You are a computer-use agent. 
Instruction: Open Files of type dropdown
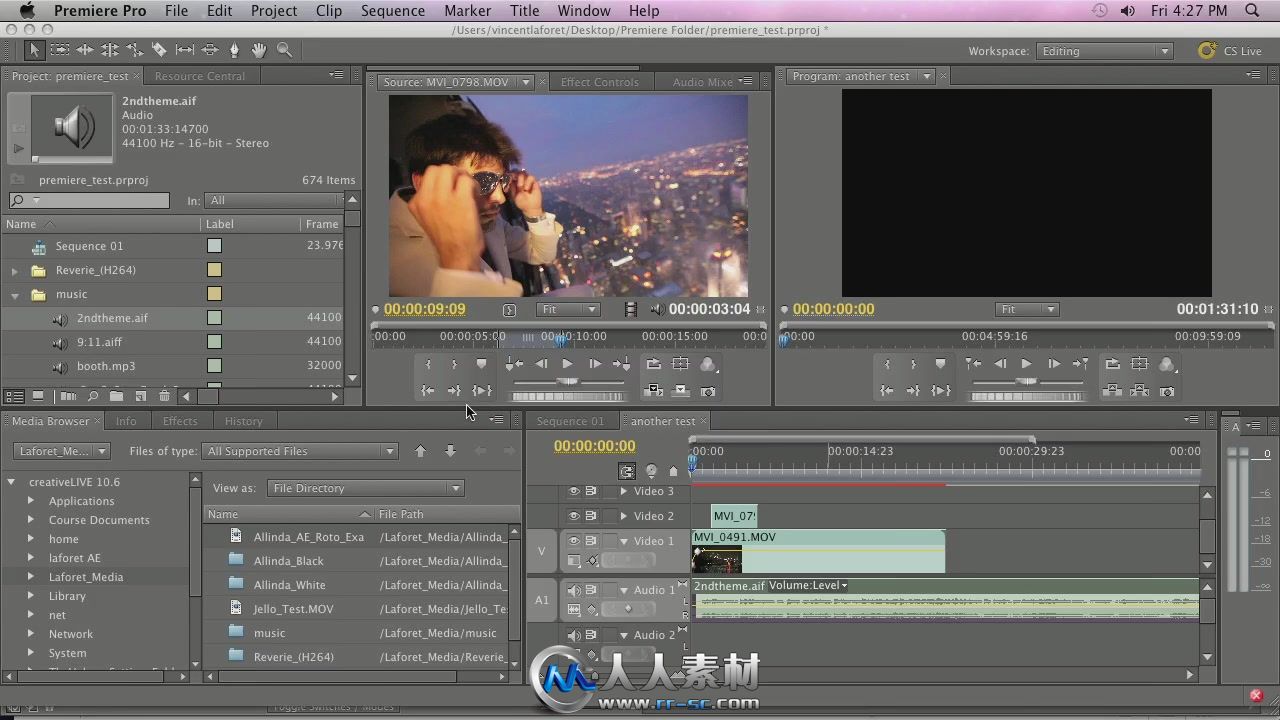[x=300, y=451]
